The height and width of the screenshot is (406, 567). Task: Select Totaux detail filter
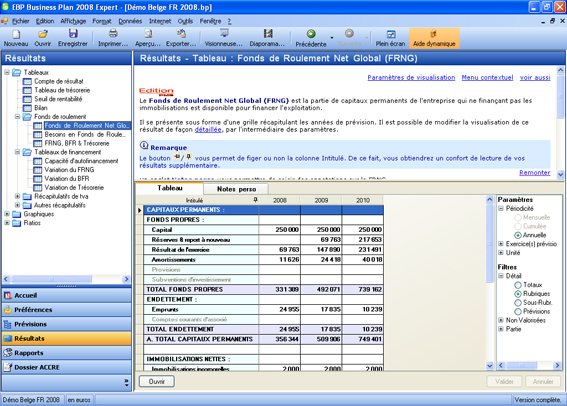[x=518, y=285]
